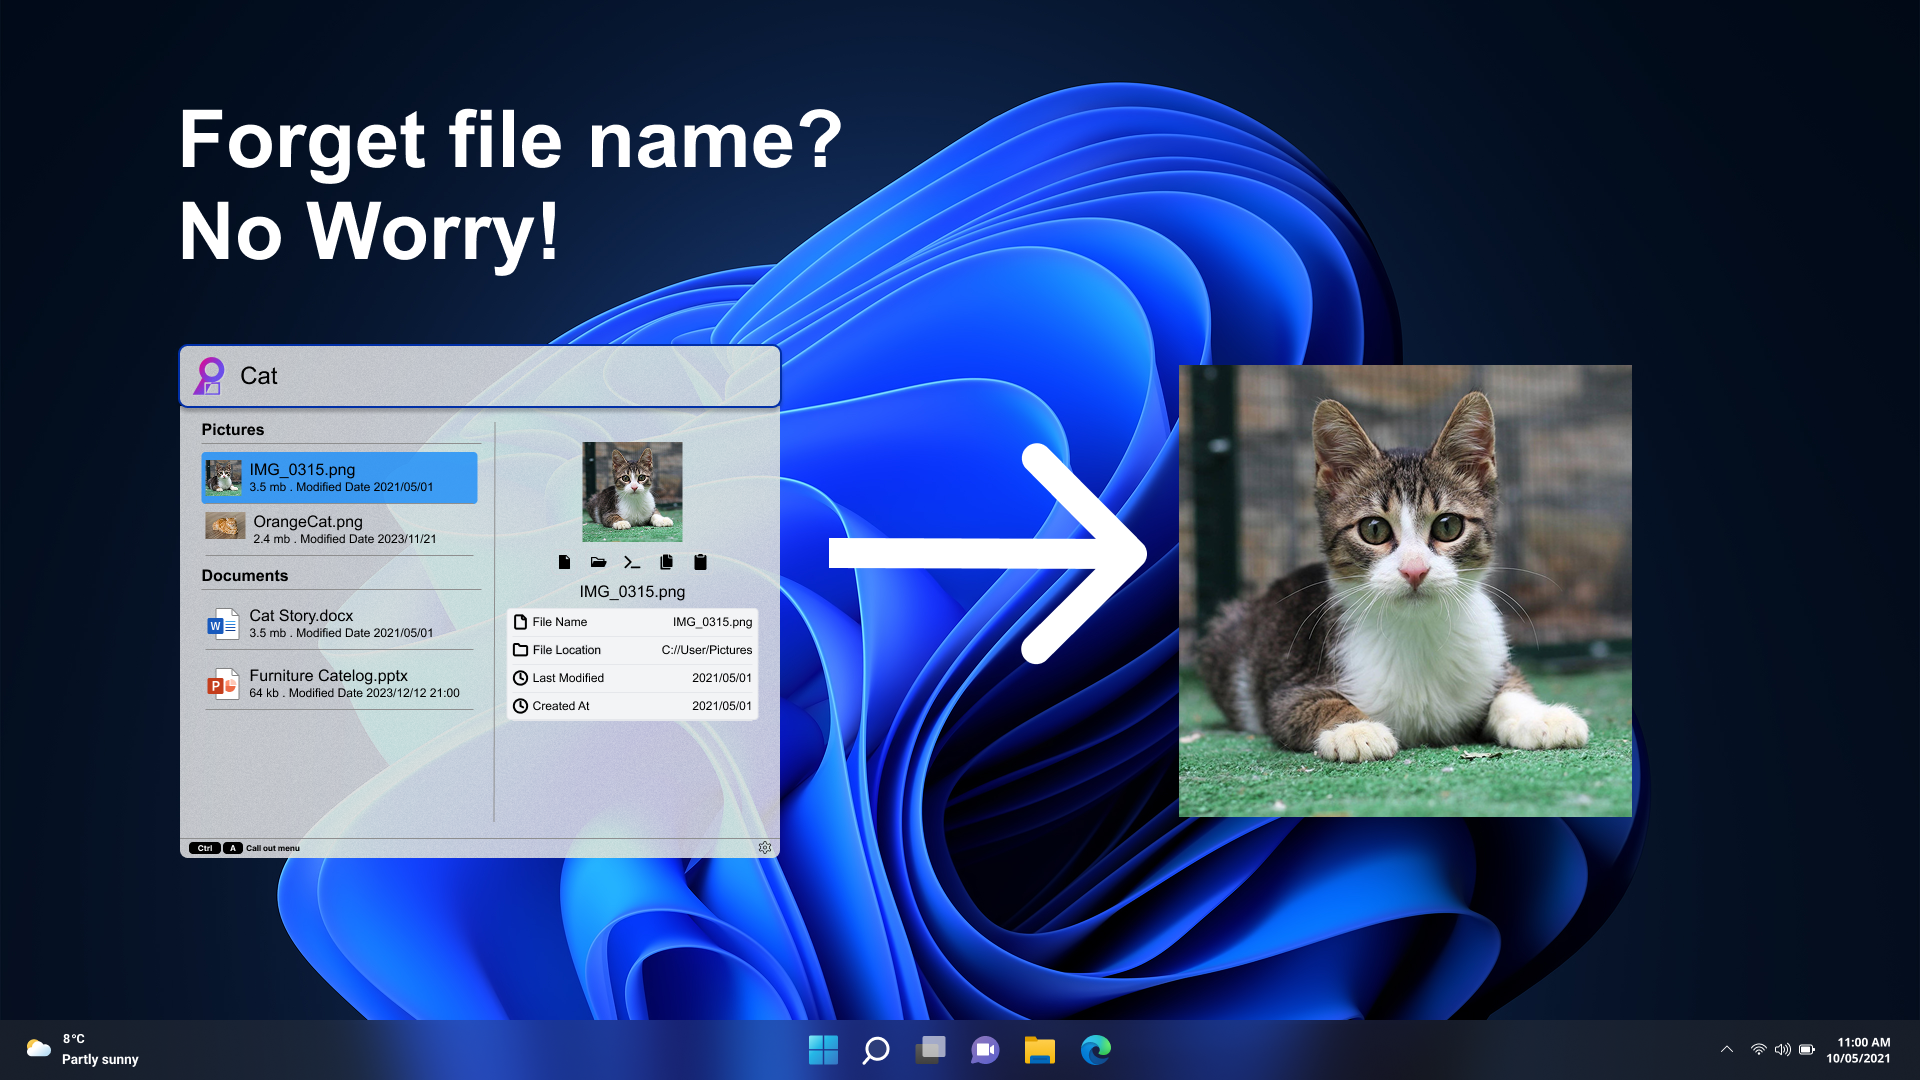This screenshot has width=1920, height=1080.
Task: Open IMG_0315.png in default viewer
Action: coord(565,562)
